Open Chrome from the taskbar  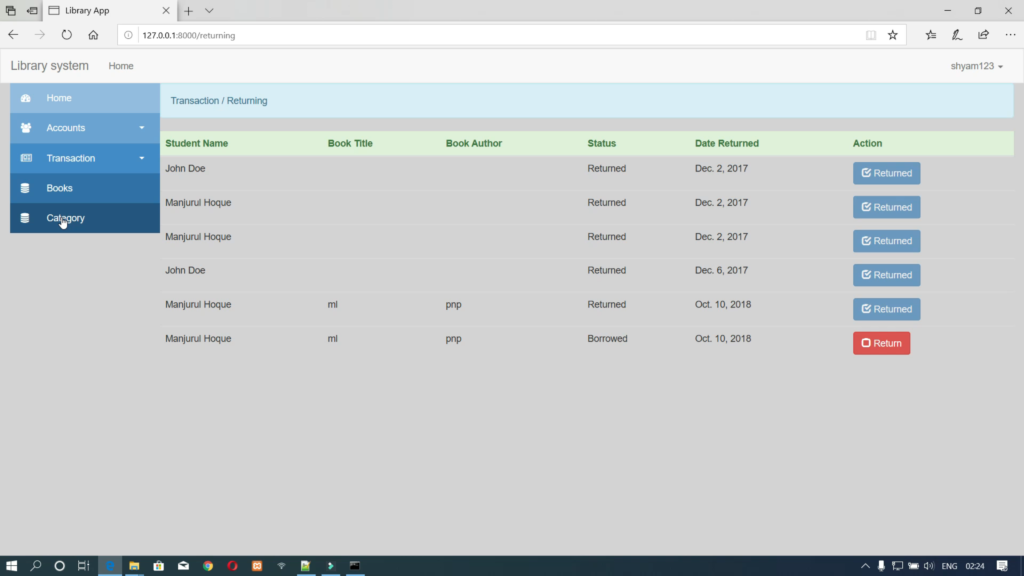coord(208,565)
